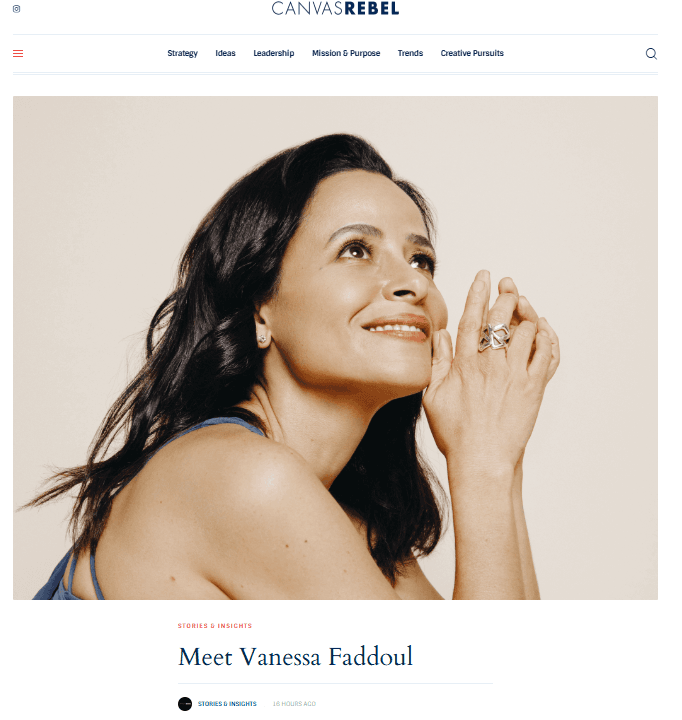Click the red Stories & Insights category label
The image size is (682, 720).
[x=215, y=625]
